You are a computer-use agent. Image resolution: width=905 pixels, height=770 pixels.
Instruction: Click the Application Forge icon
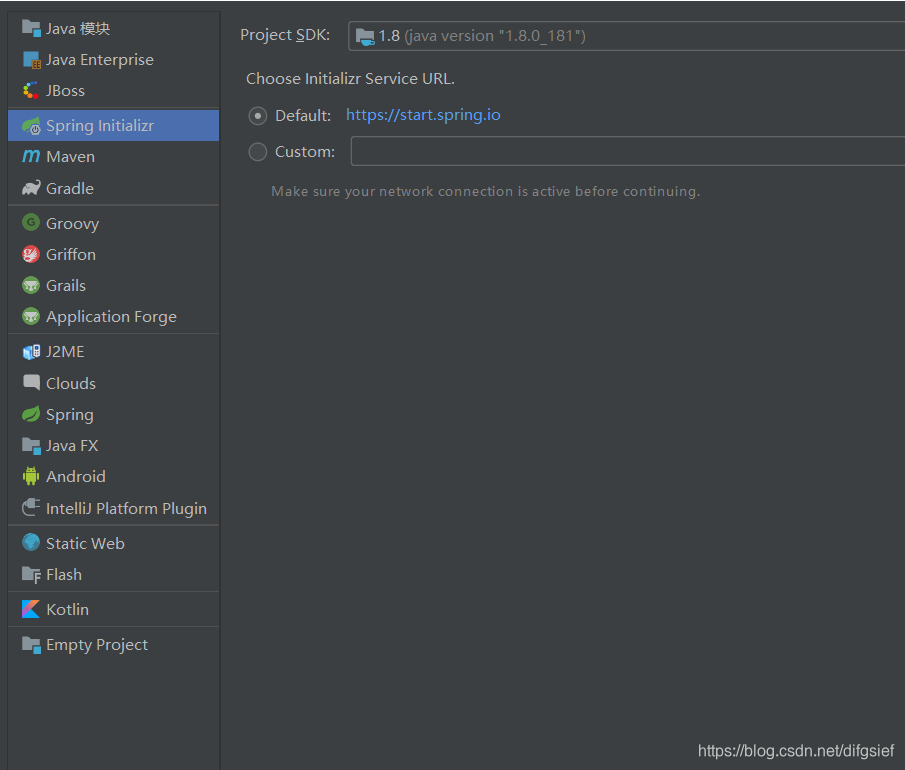pos(31,316)
